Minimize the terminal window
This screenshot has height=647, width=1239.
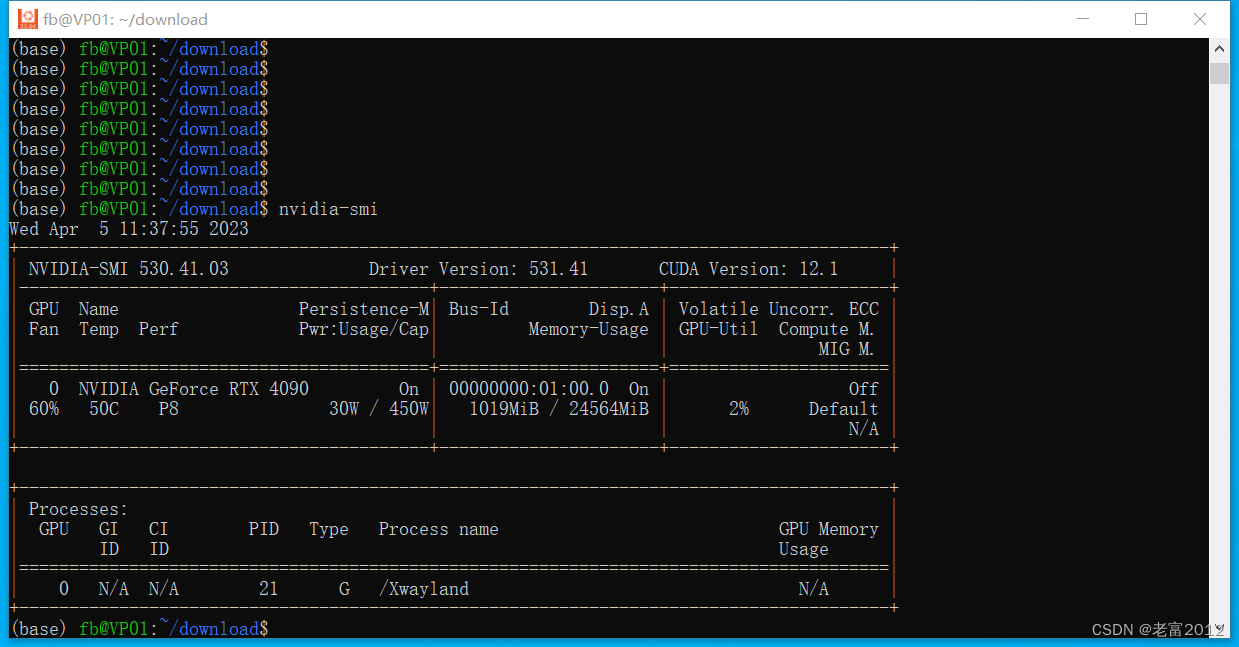tap(1082, 19)
